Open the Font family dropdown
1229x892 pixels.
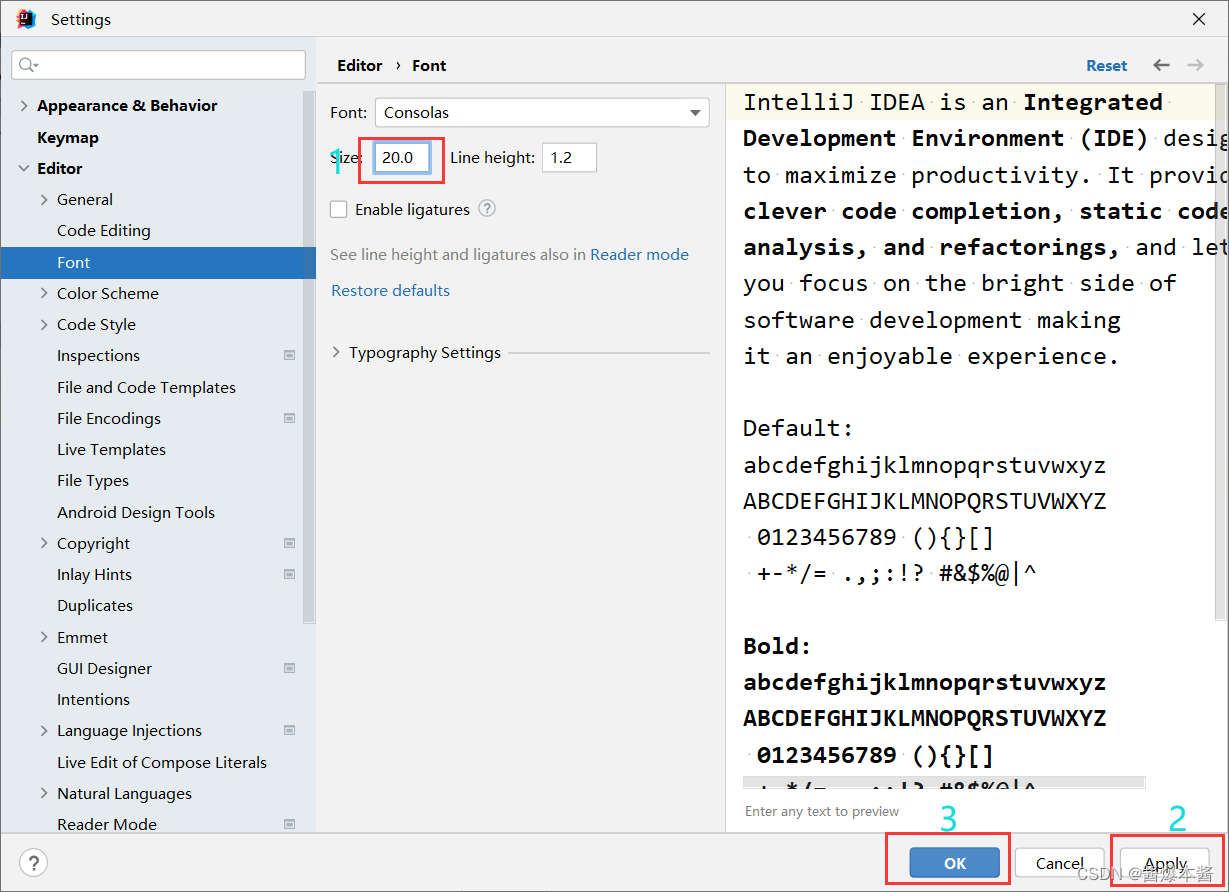tap(542, 113)
